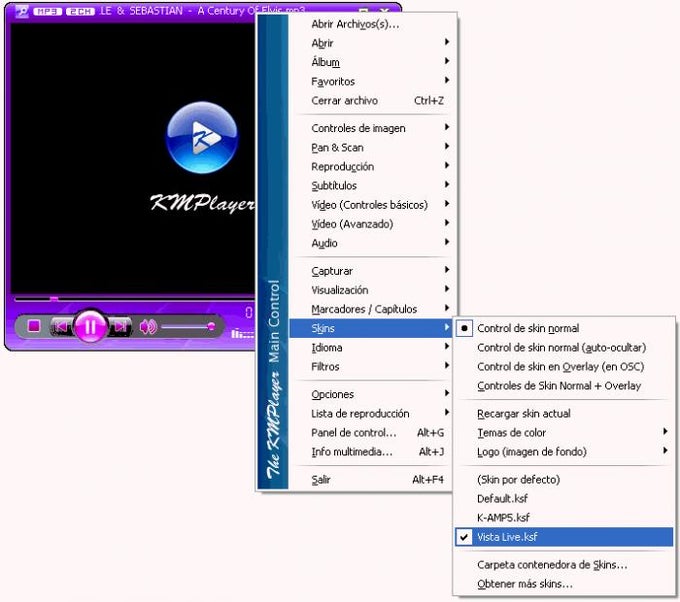Open Vídeo (Controles básicos) submenu
680x602 pixels.
tap(372, 204)
